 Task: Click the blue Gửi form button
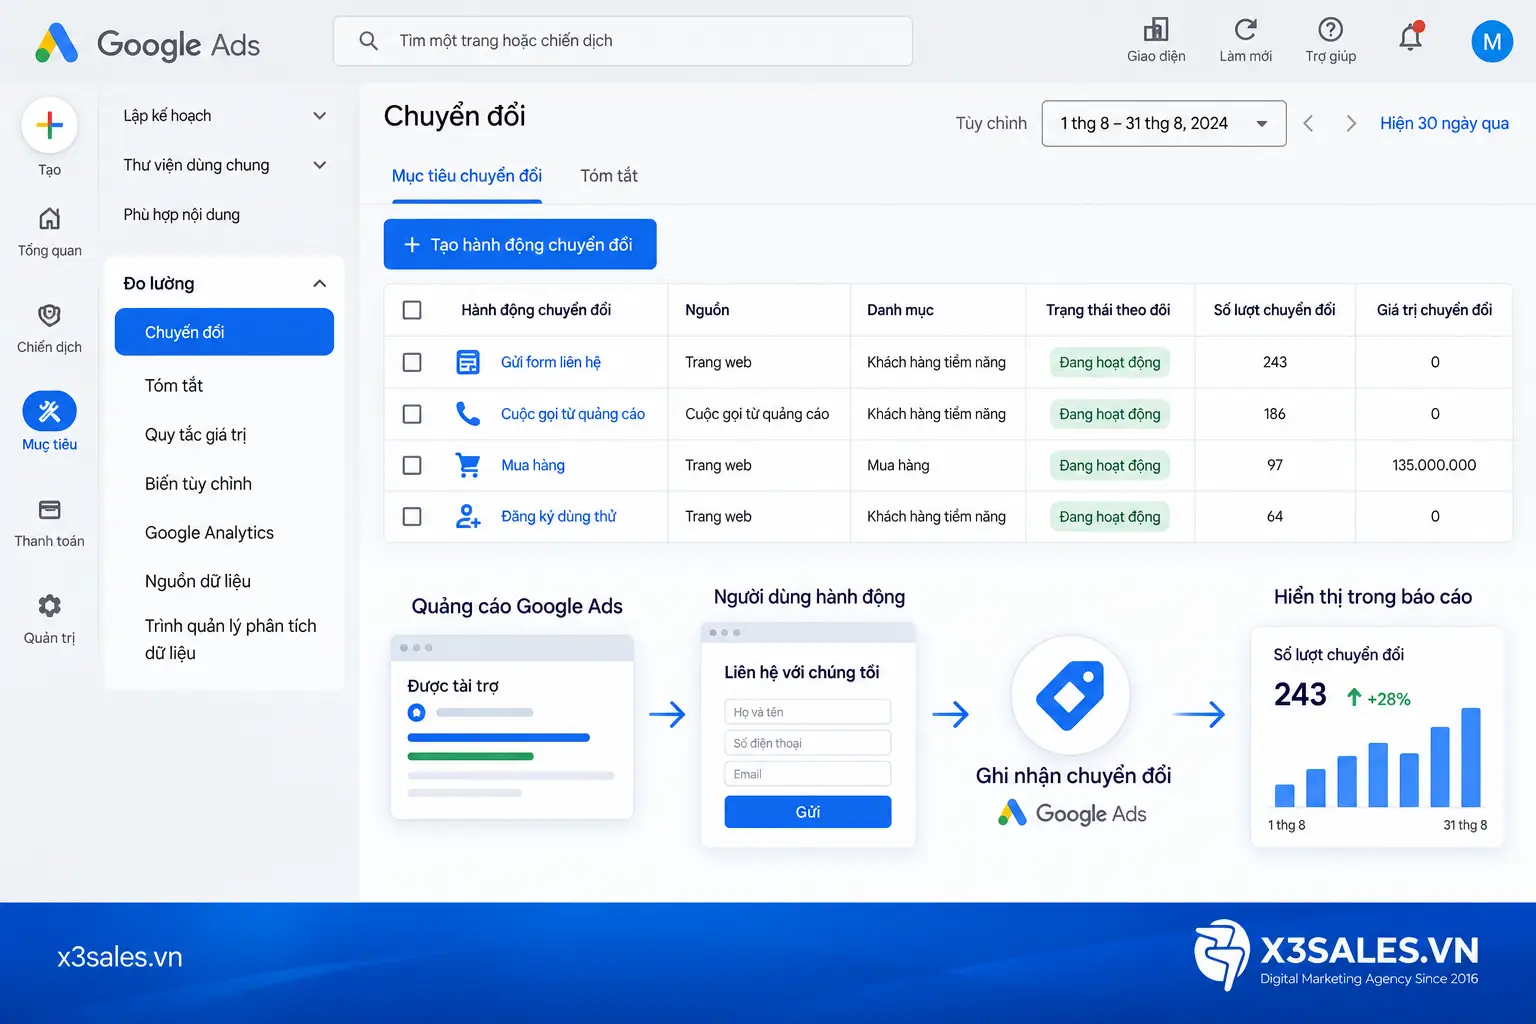pyautogui.click(x=807, y=812)
